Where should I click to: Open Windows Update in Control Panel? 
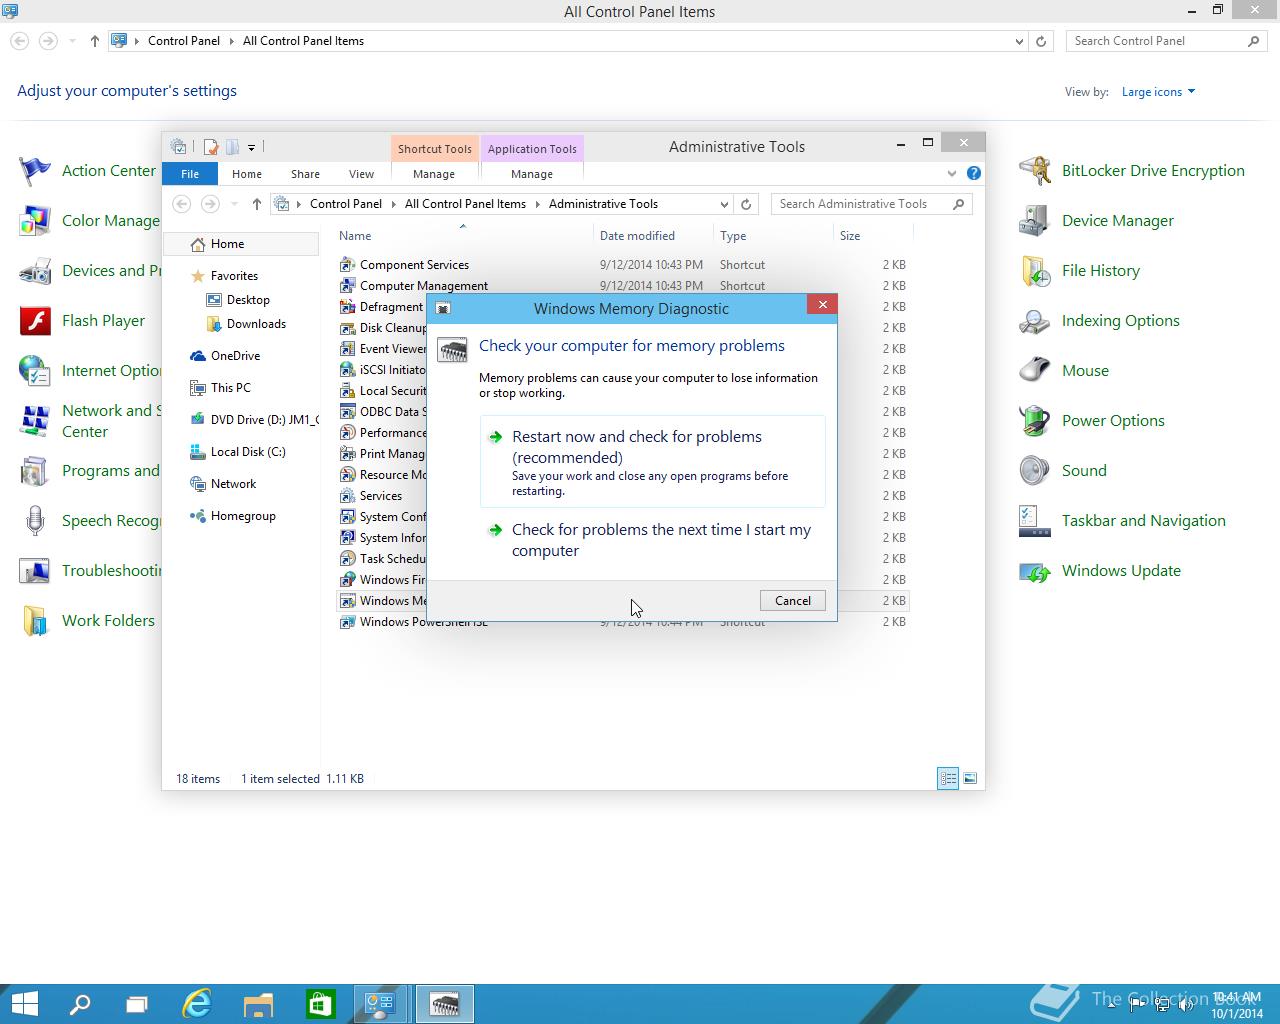1100,571
